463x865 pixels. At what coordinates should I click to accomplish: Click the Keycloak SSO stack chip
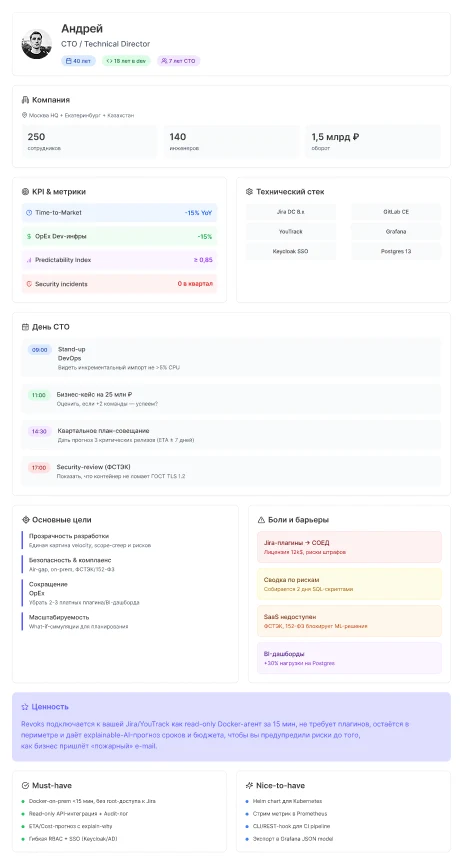pyautogui.click(x=291, y=251)
